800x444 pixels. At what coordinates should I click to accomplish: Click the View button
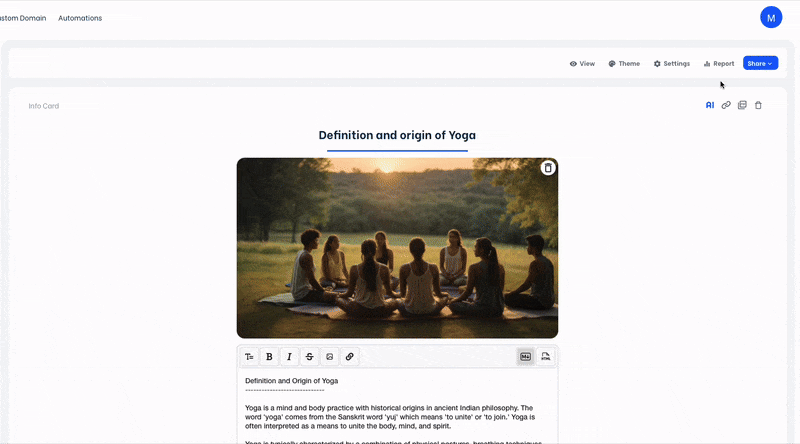tap(582, 63)
